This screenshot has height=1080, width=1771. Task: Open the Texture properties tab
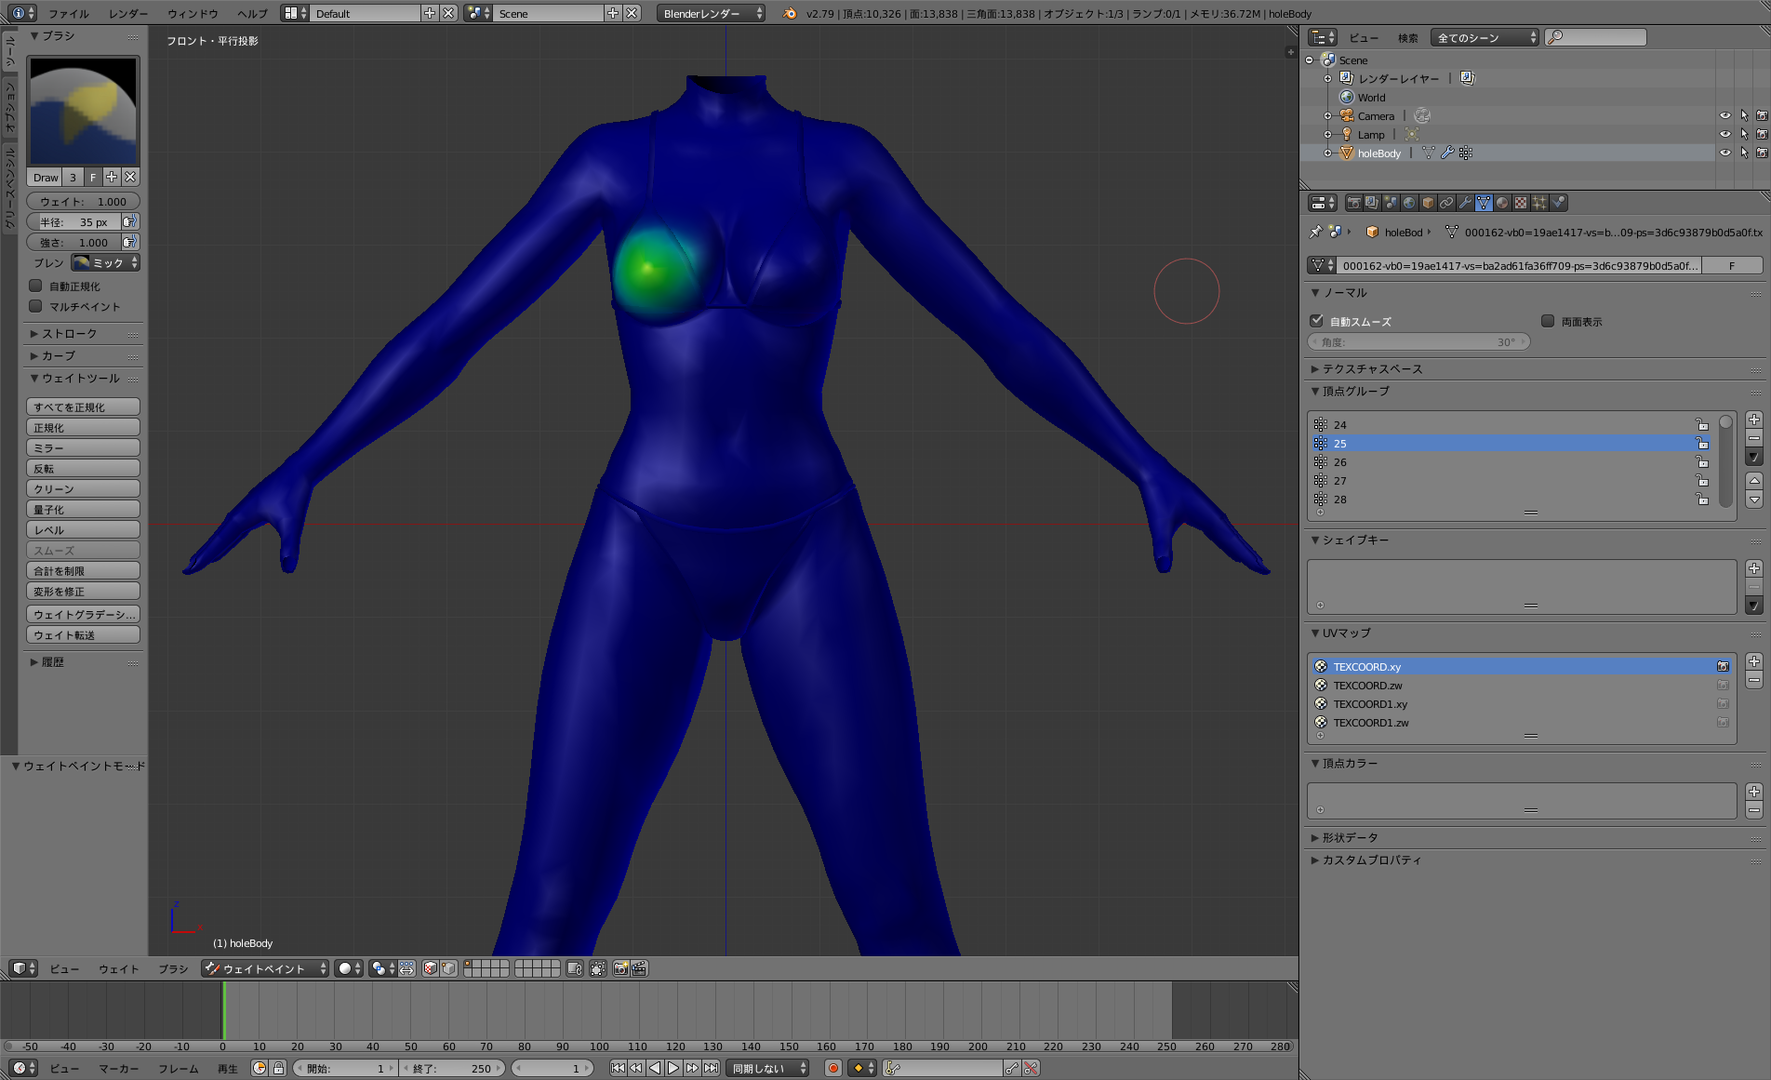(x=1521, y=203)
